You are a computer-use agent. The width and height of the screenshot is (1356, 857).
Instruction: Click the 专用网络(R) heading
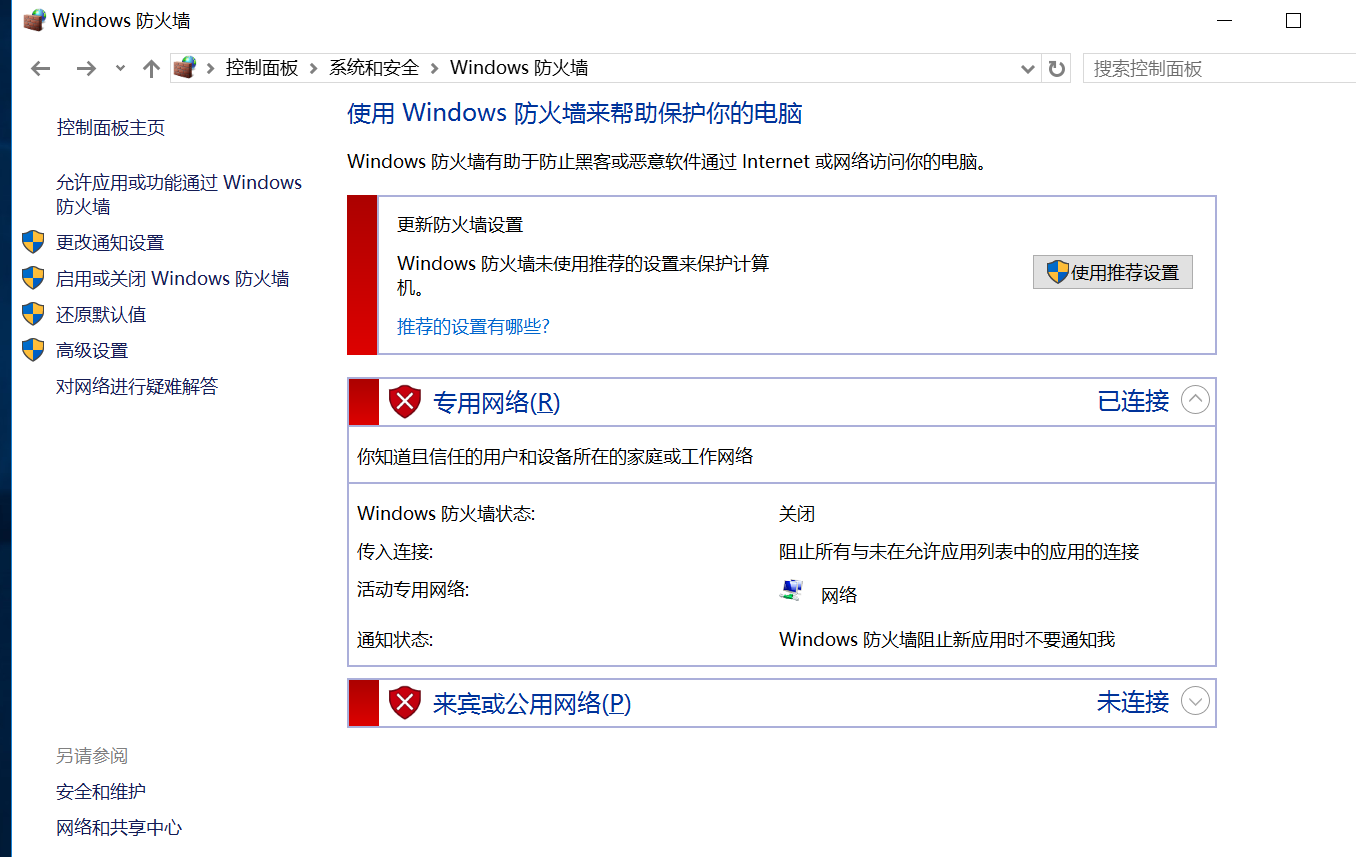pos(496,402)
